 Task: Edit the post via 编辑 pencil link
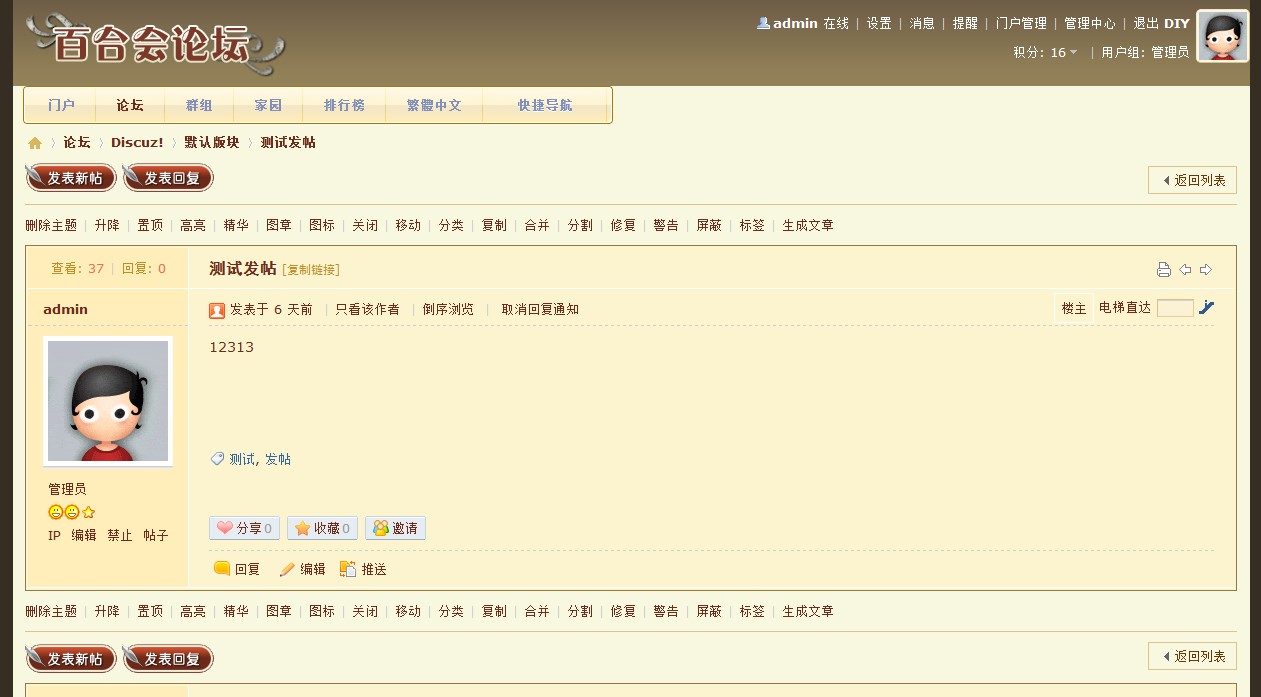[302, 569]
